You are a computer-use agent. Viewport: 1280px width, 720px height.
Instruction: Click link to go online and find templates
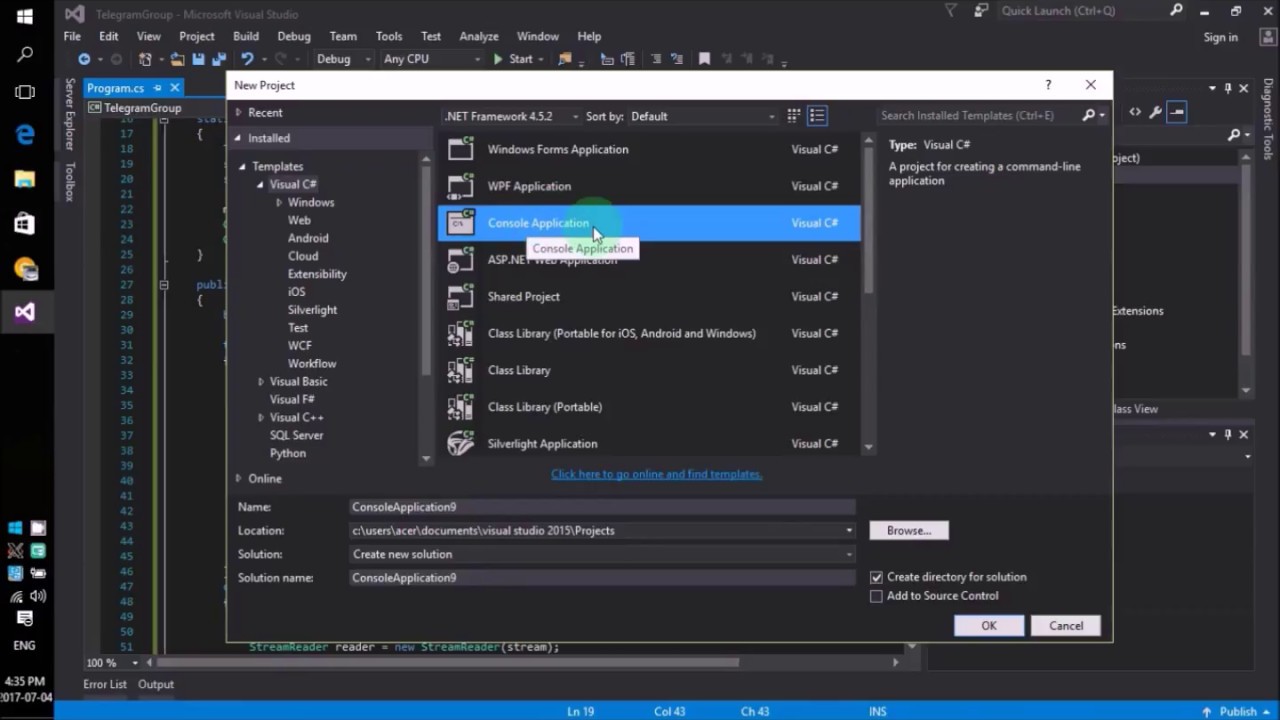(x=656, y=474)
